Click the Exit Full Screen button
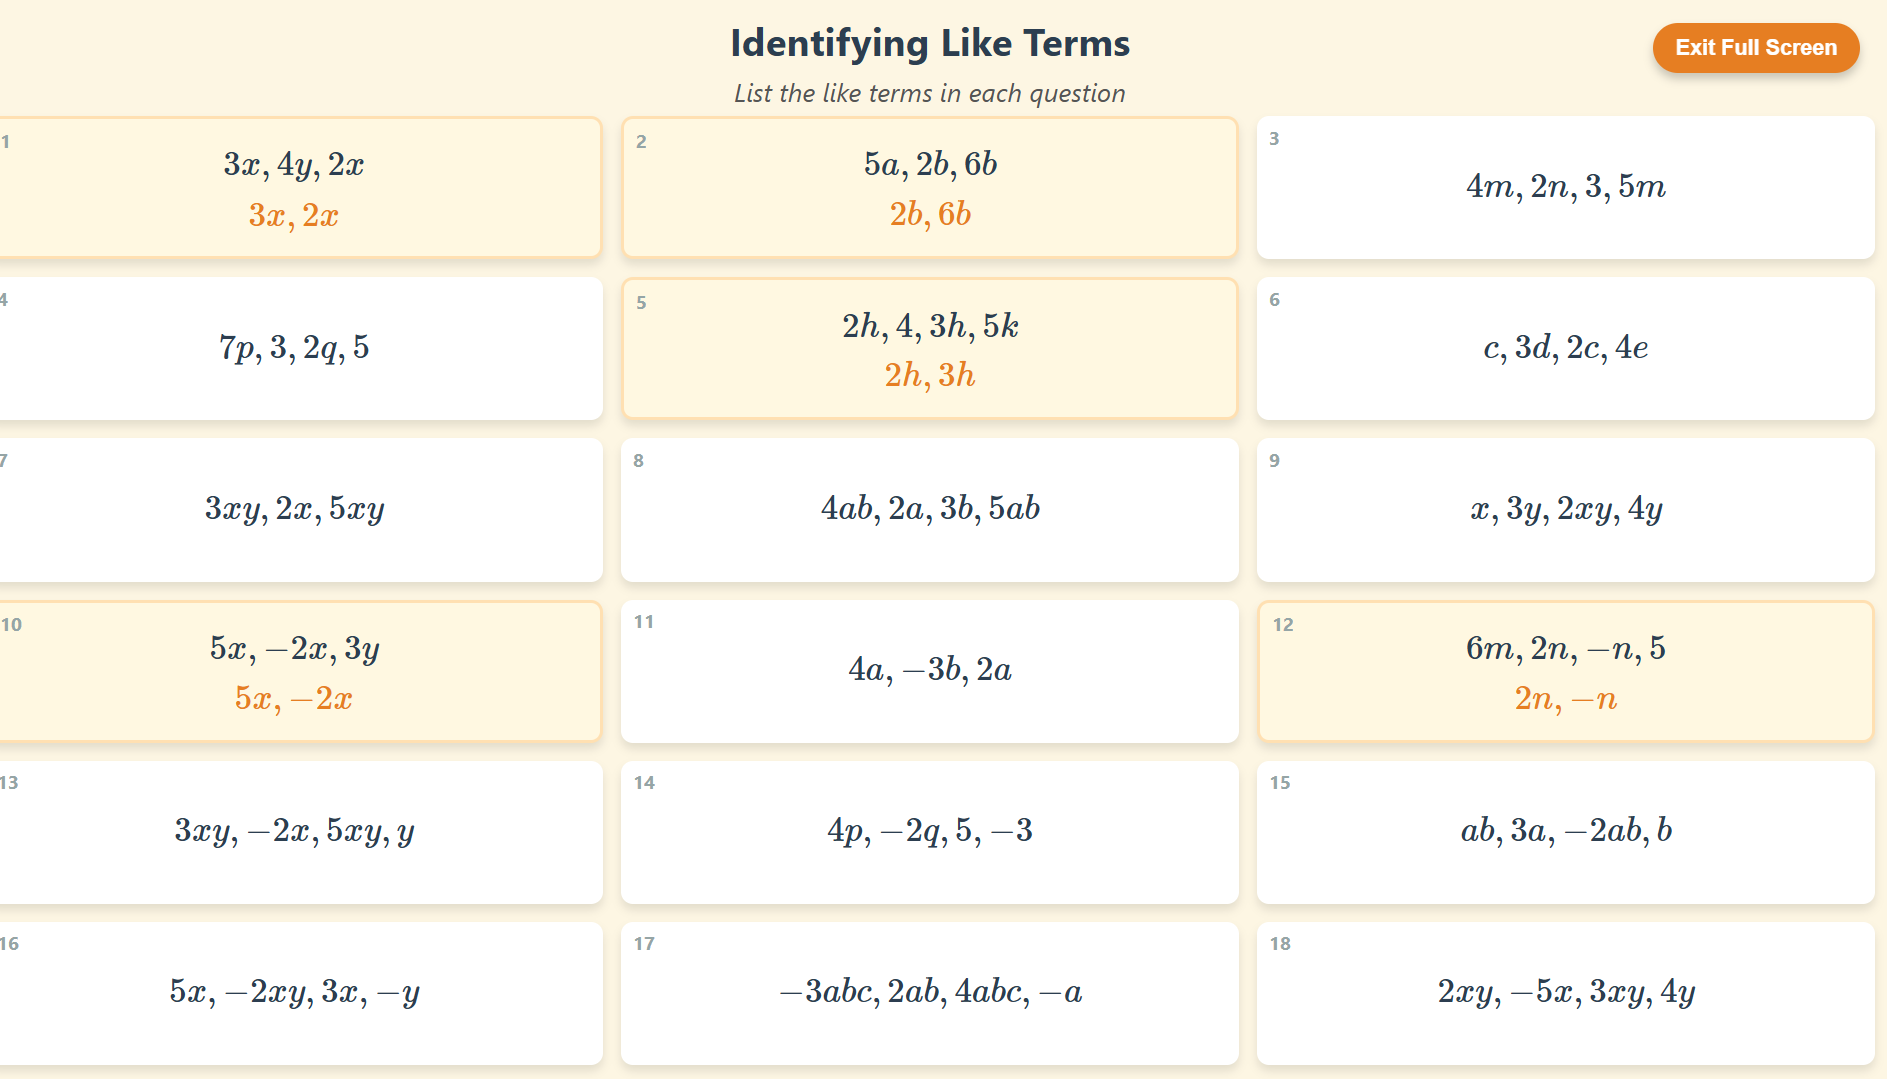This screenshot has height=1079, width=1887. tap(1755, 48)
